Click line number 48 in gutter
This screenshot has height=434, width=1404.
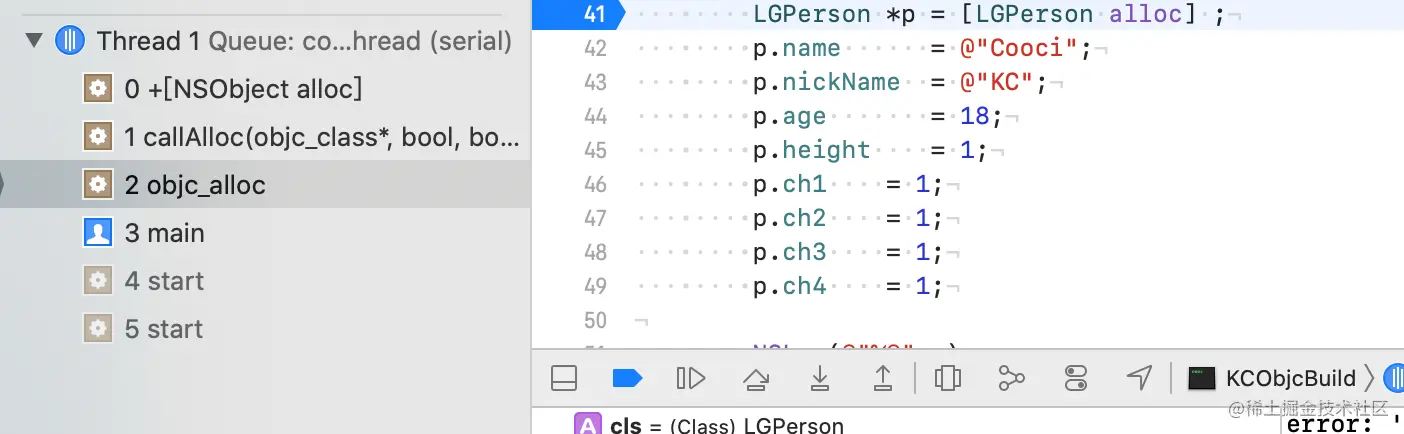coord(594,252)
